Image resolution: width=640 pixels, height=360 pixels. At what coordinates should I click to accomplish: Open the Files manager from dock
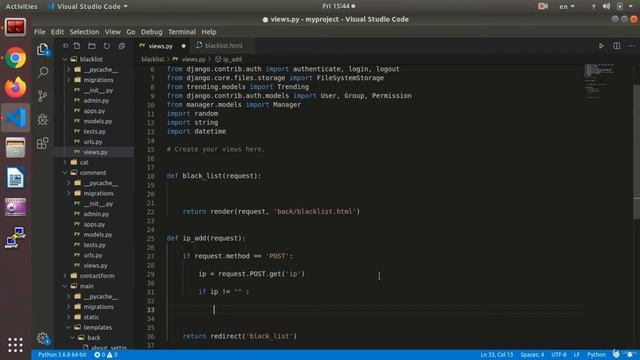pos(16,148)
